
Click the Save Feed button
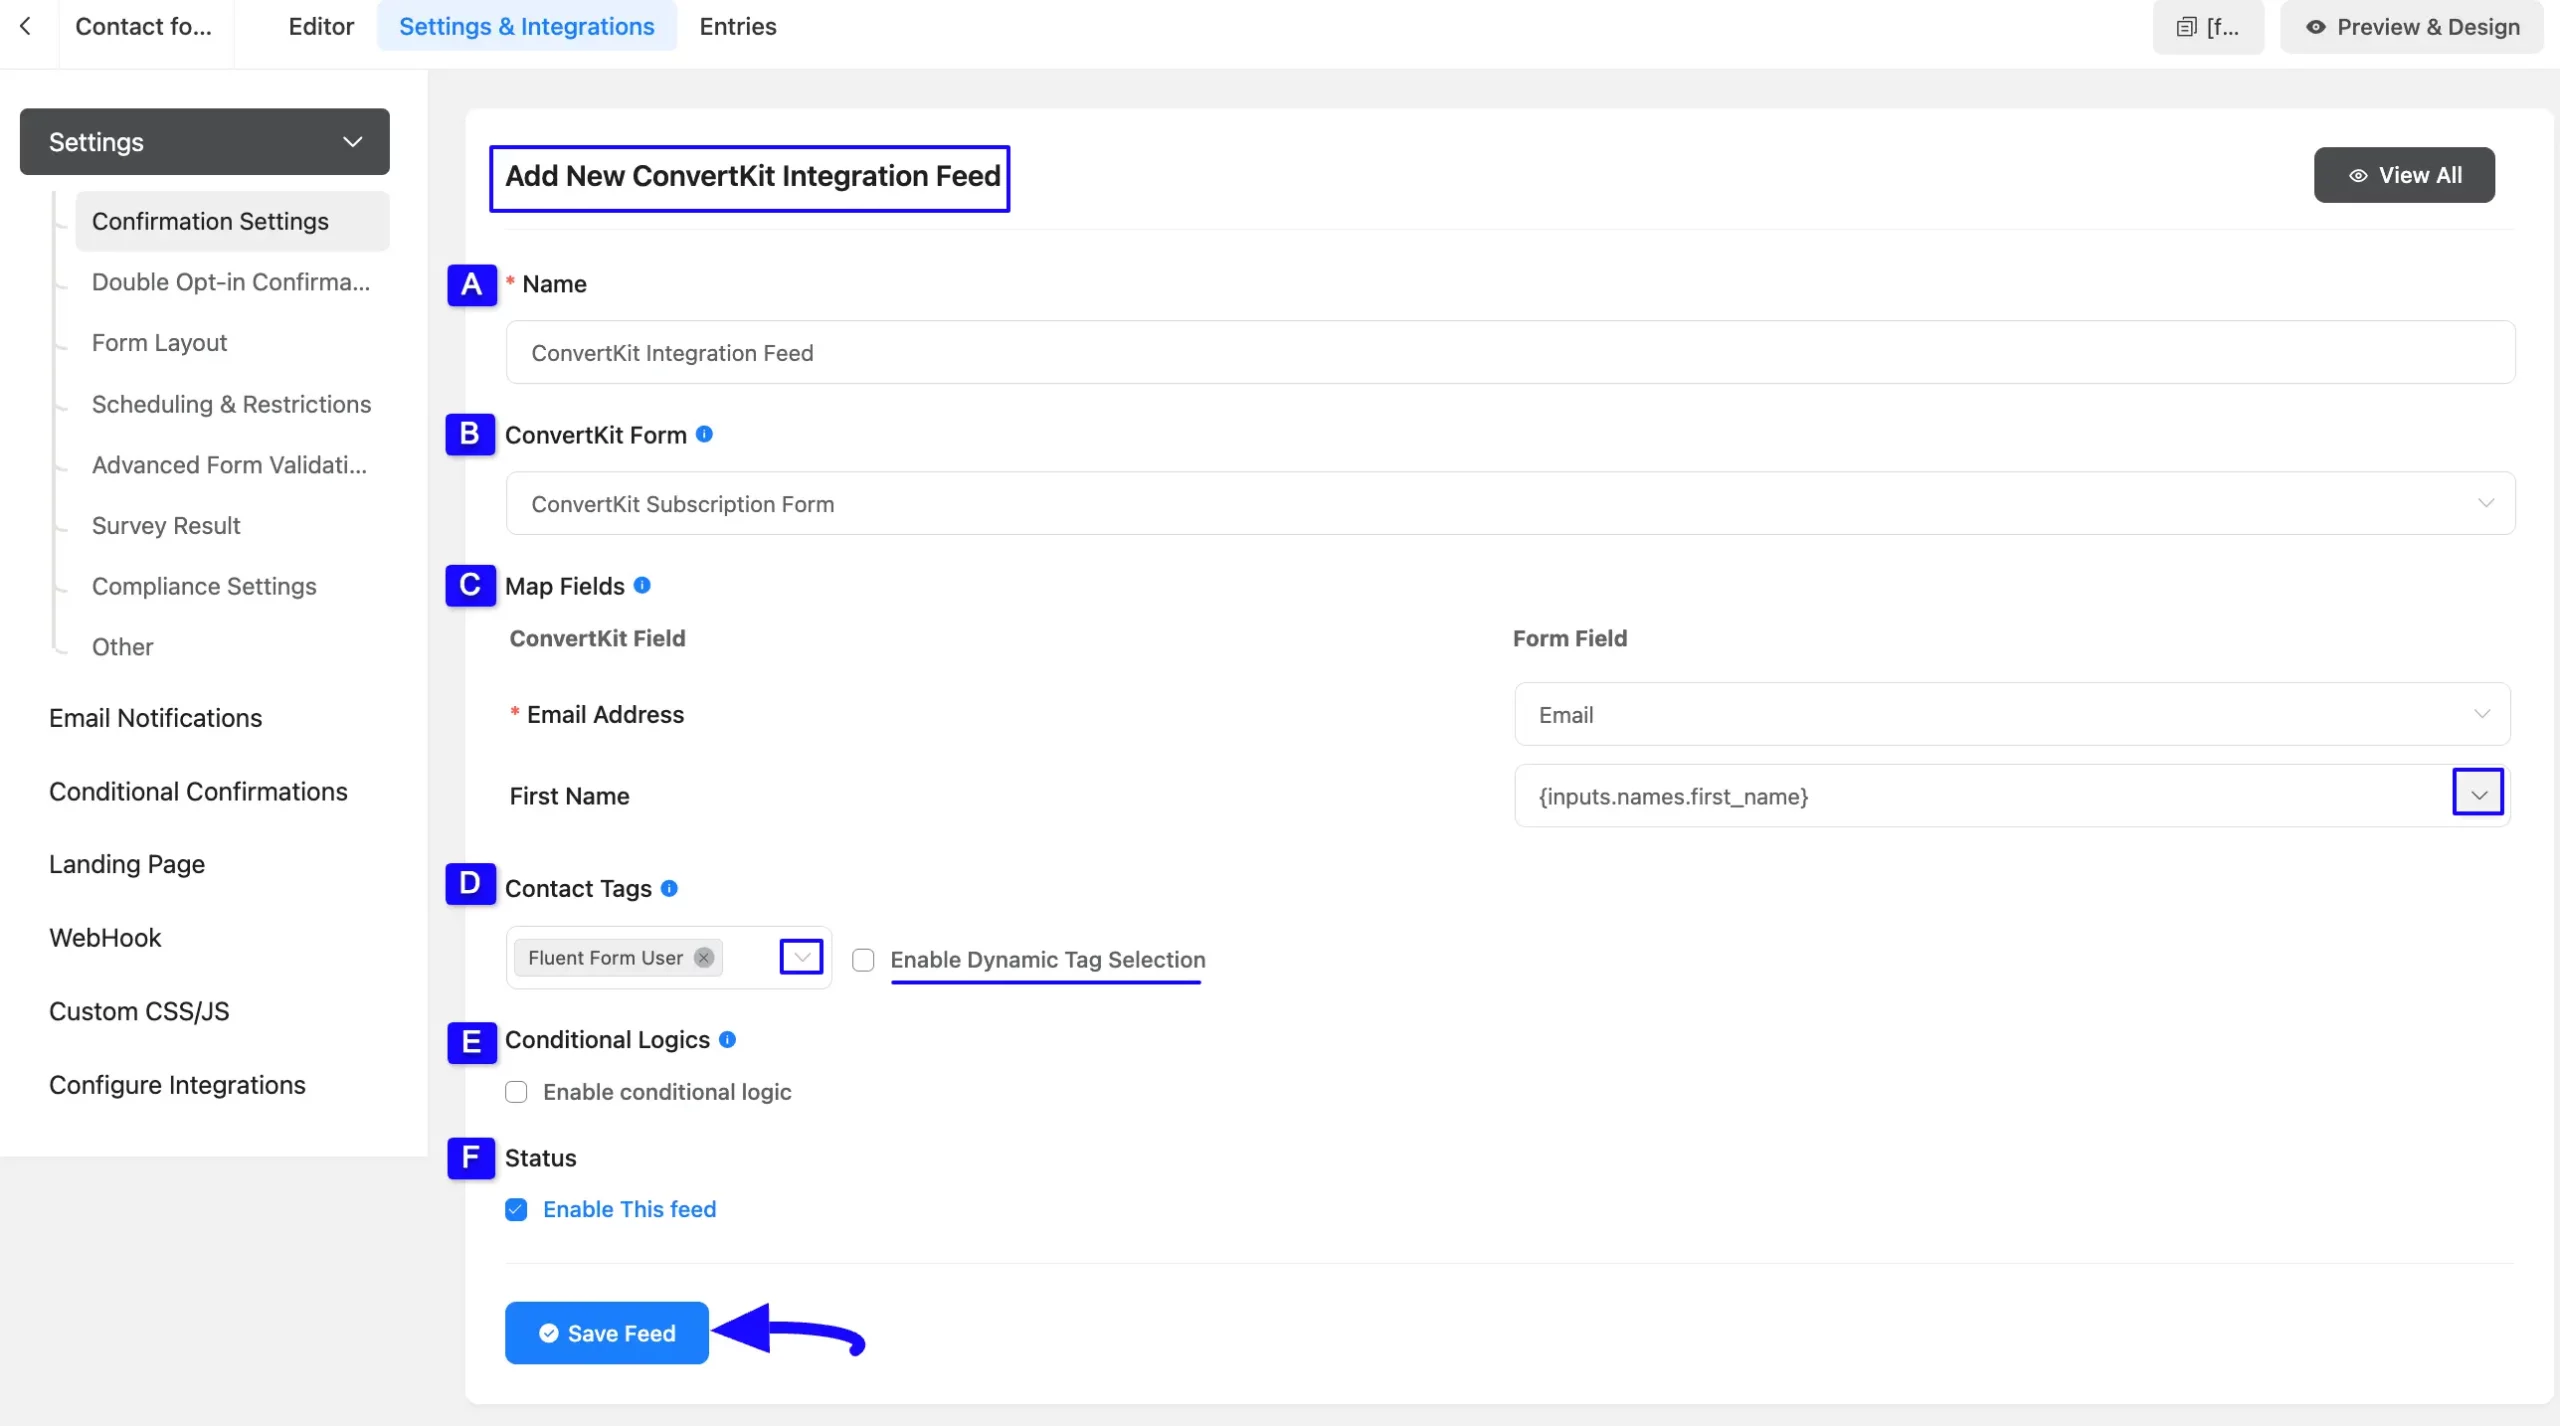607,1333
